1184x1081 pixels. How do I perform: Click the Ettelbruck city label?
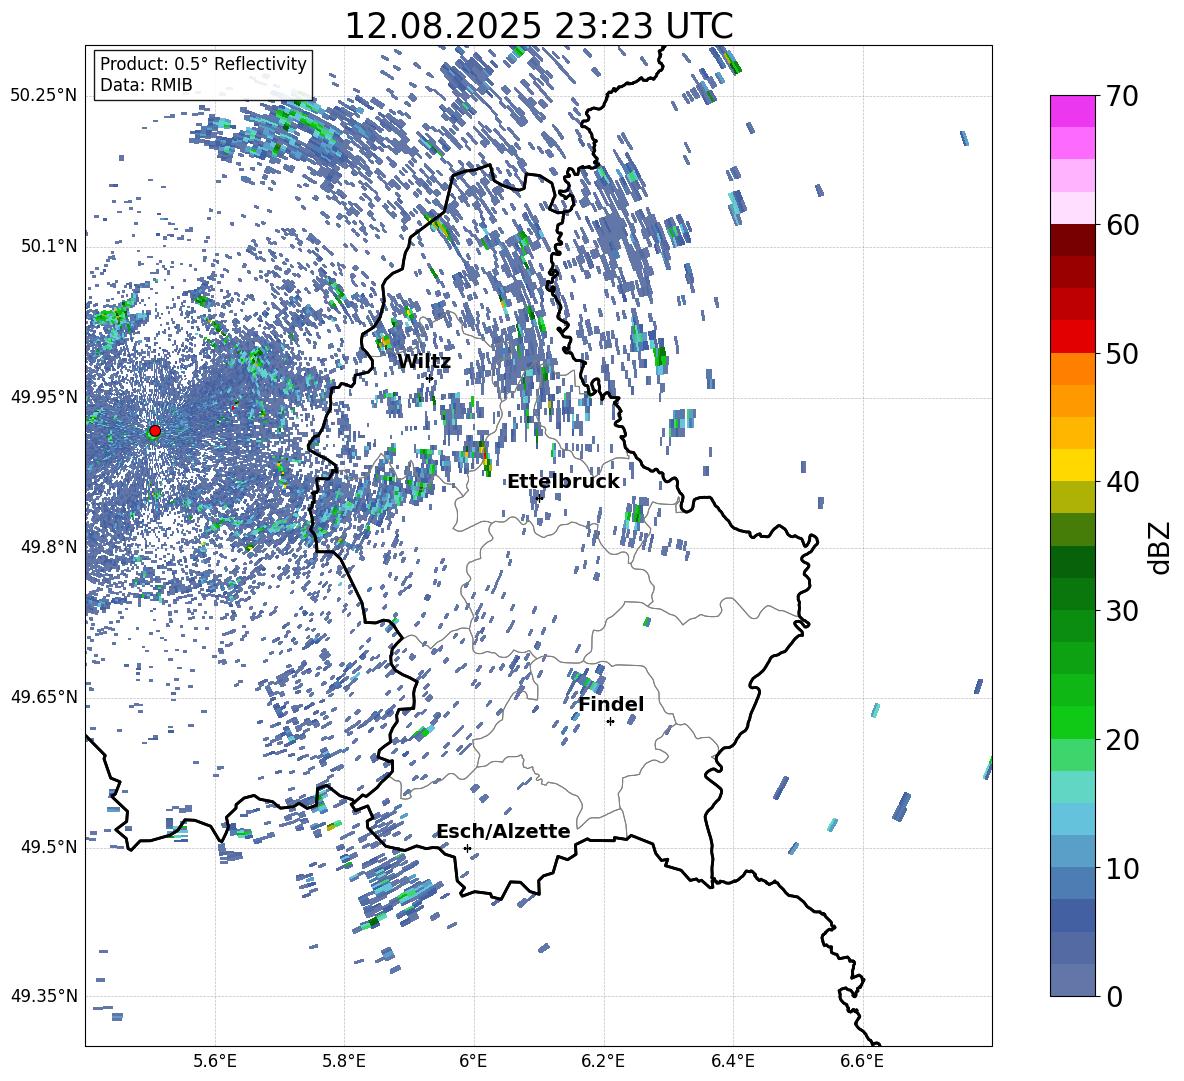(563, 482)
